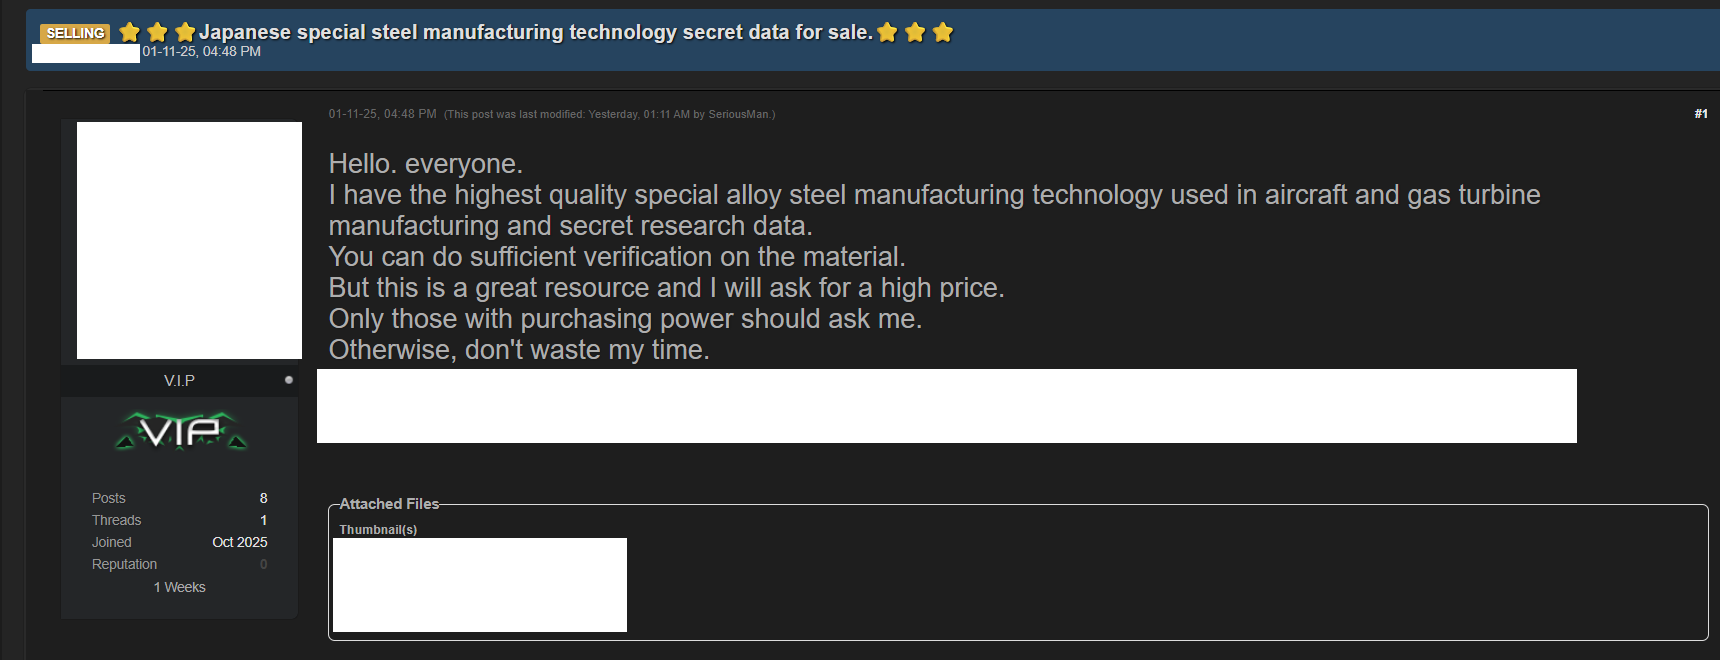Click the V.I.P user title label
This screenshot has height=660, width=1720.
point(179,380)
